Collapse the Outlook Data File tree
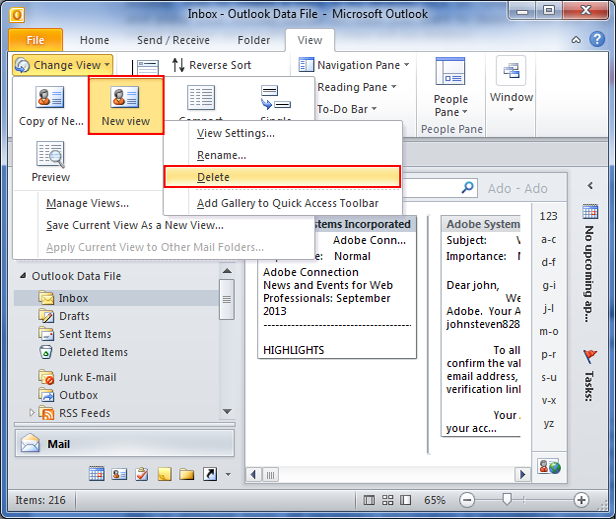The height and width of the screenshot is (519, 616). tap(23, 276)
